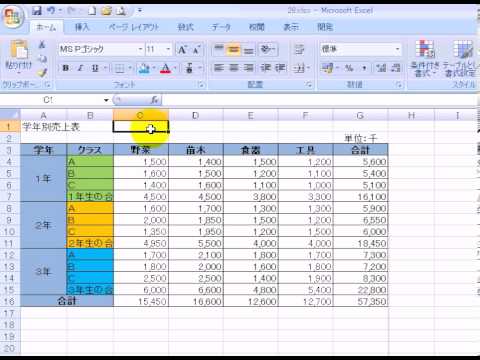
Task: Open the View (表示) tab
Action: click(x=291, y=27)
